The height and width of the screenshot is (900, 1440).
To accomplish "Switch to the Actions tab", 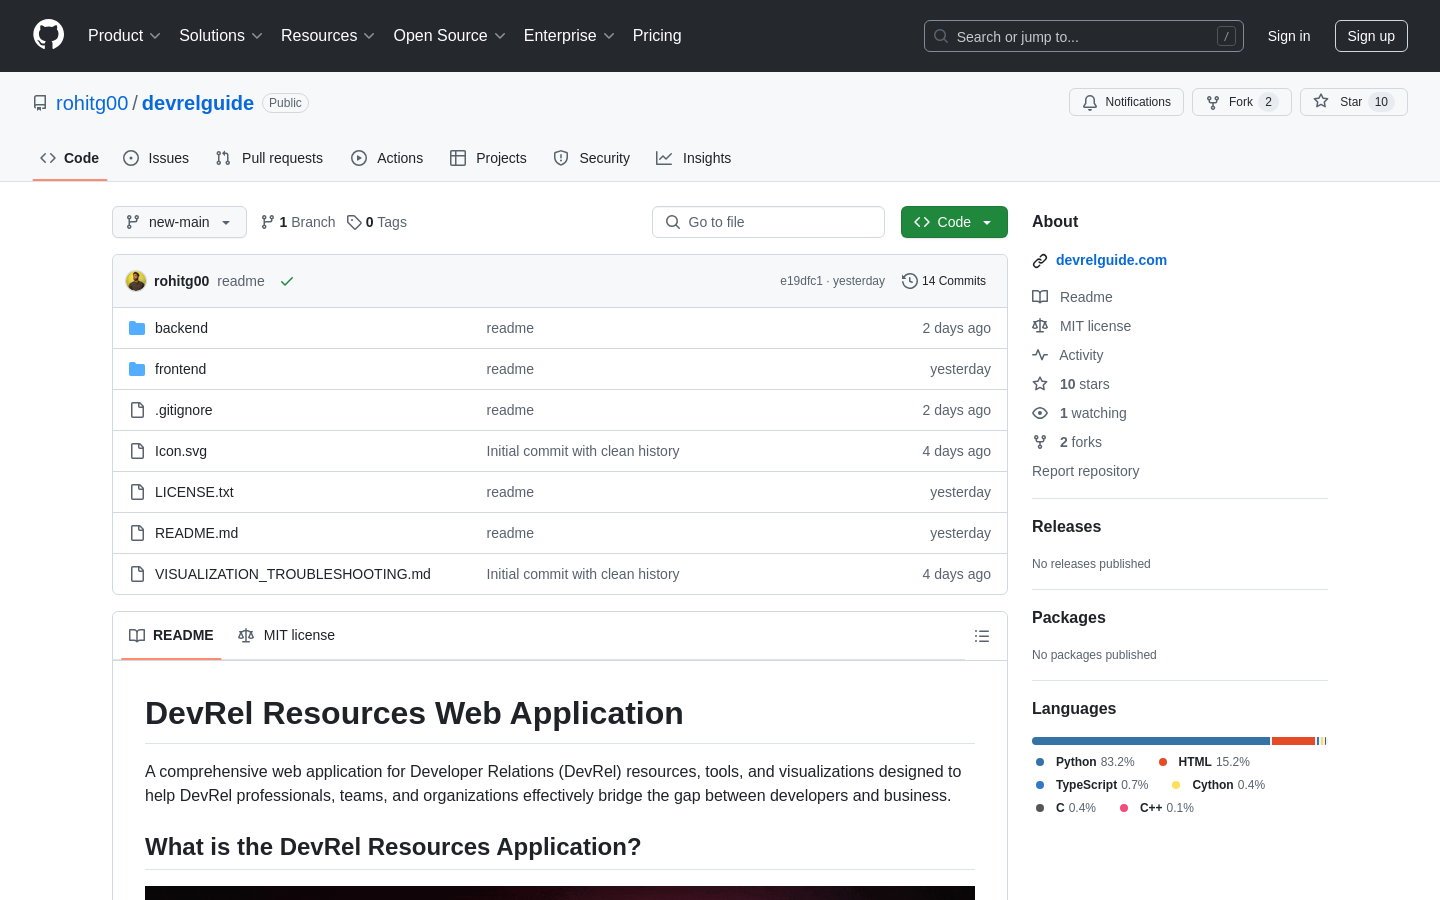I will coord(387,158).
